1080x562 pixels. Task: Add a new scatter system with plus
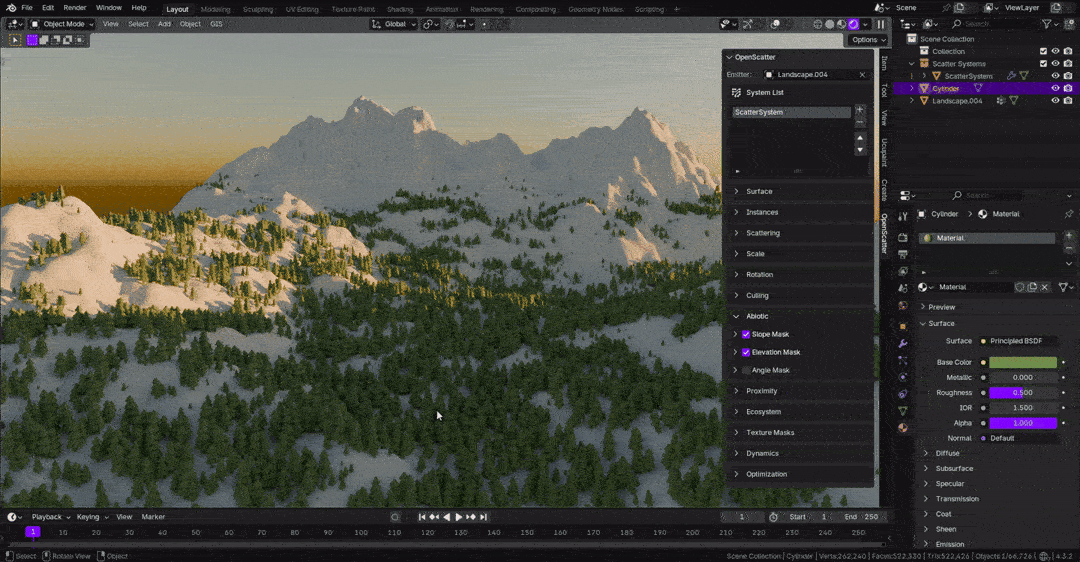(860, 109)
